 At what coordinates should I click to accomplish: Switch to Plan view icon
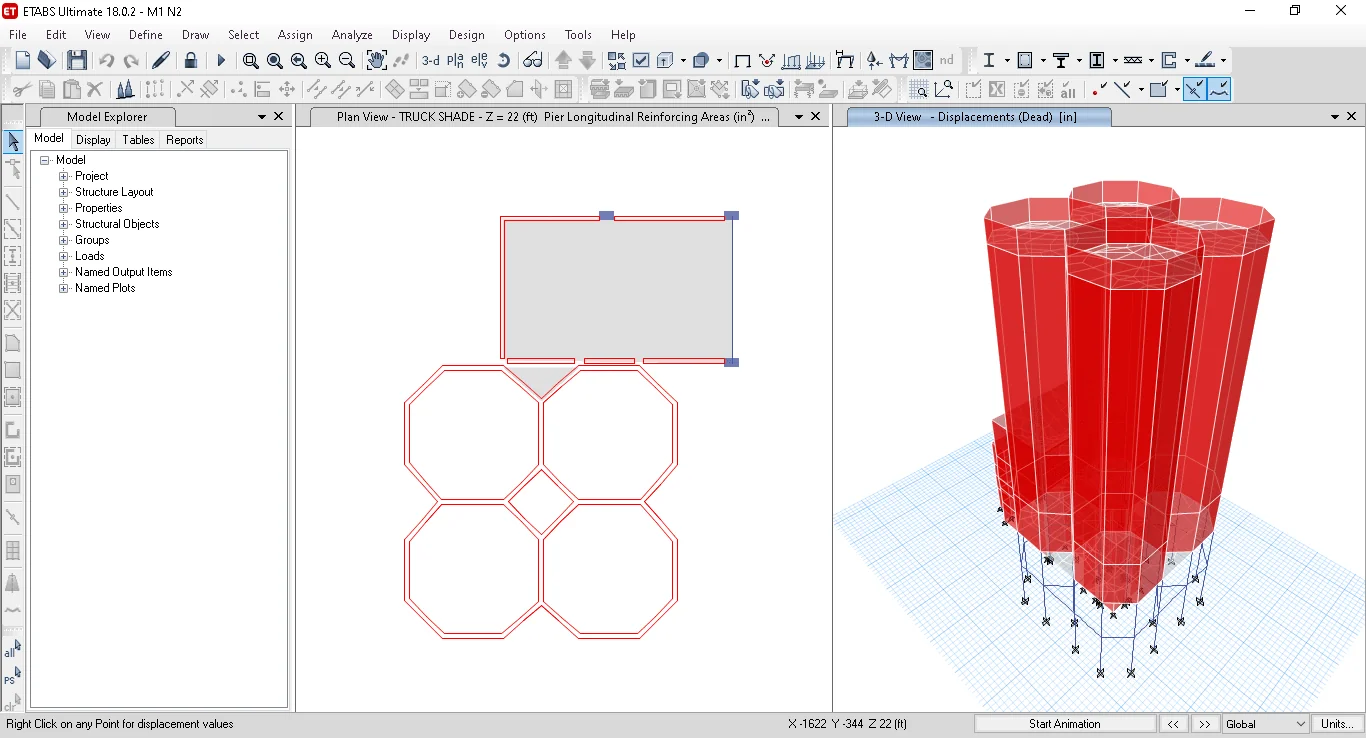(455, 61)
